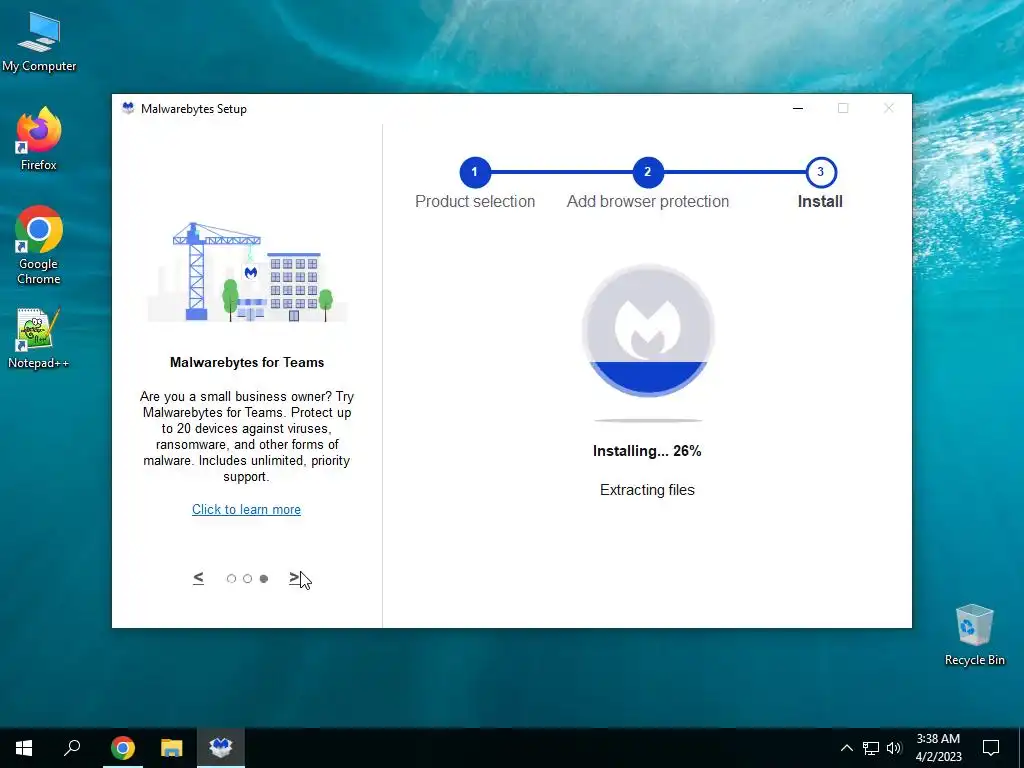Screen dimensions: 1024x768
Task: Open the taskbar clock showing 3:38 AM
Action: 938,748
